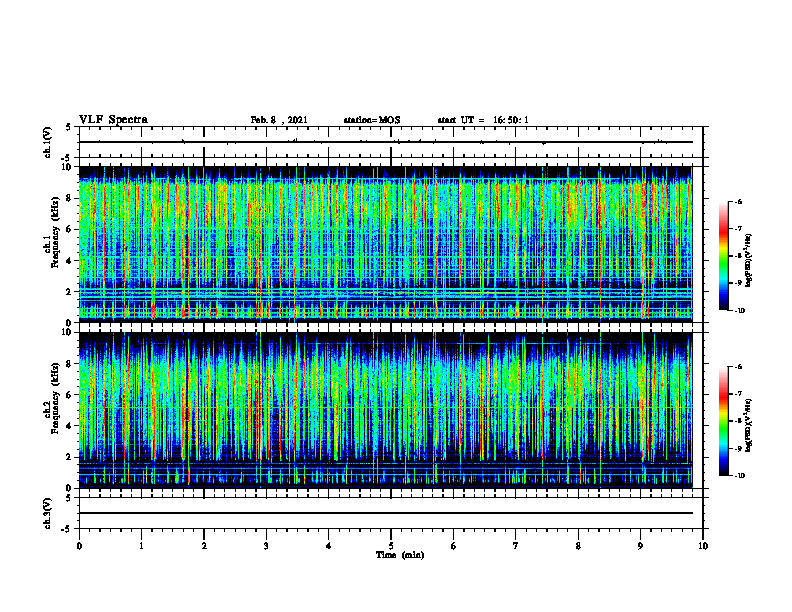Viewport: 792px width, 612px height.
Task: Click the "VLF Spectra" plot title
Action: click(x=113, y=120)
